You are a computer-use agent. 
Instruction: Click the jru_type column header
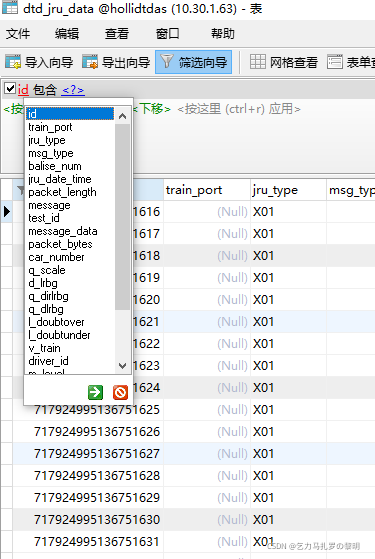click(288, 190)
